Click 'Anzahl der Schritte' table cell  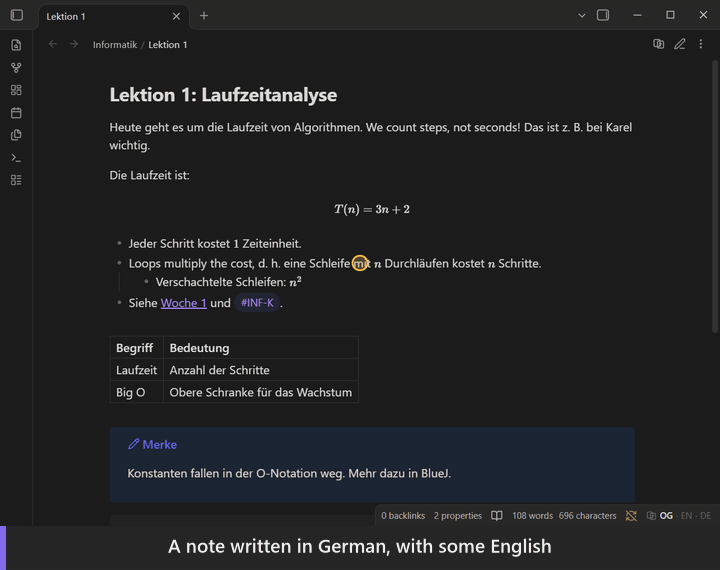(261, 370)
